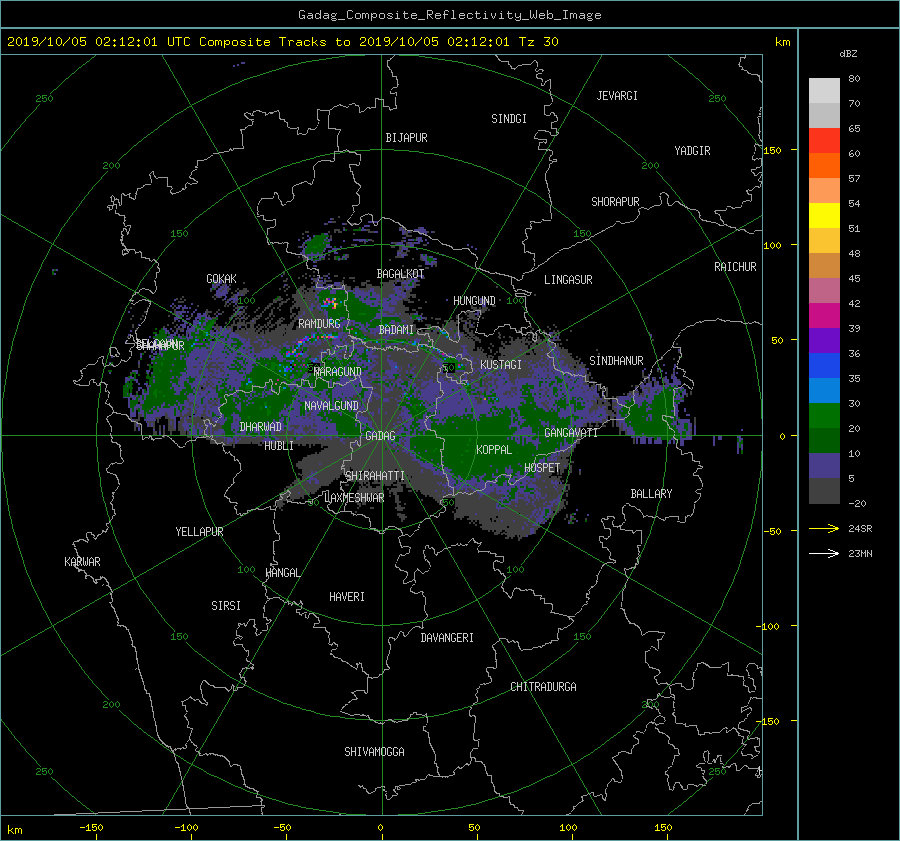Click the 80 value atop the dBZ scale

(854, 79)
